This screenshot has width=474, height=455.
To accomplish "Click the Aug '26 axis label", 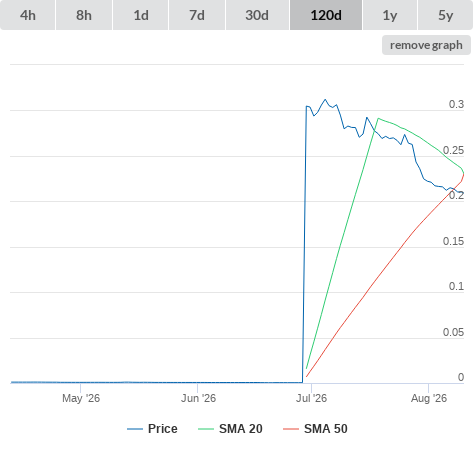I will click(429, 398).
